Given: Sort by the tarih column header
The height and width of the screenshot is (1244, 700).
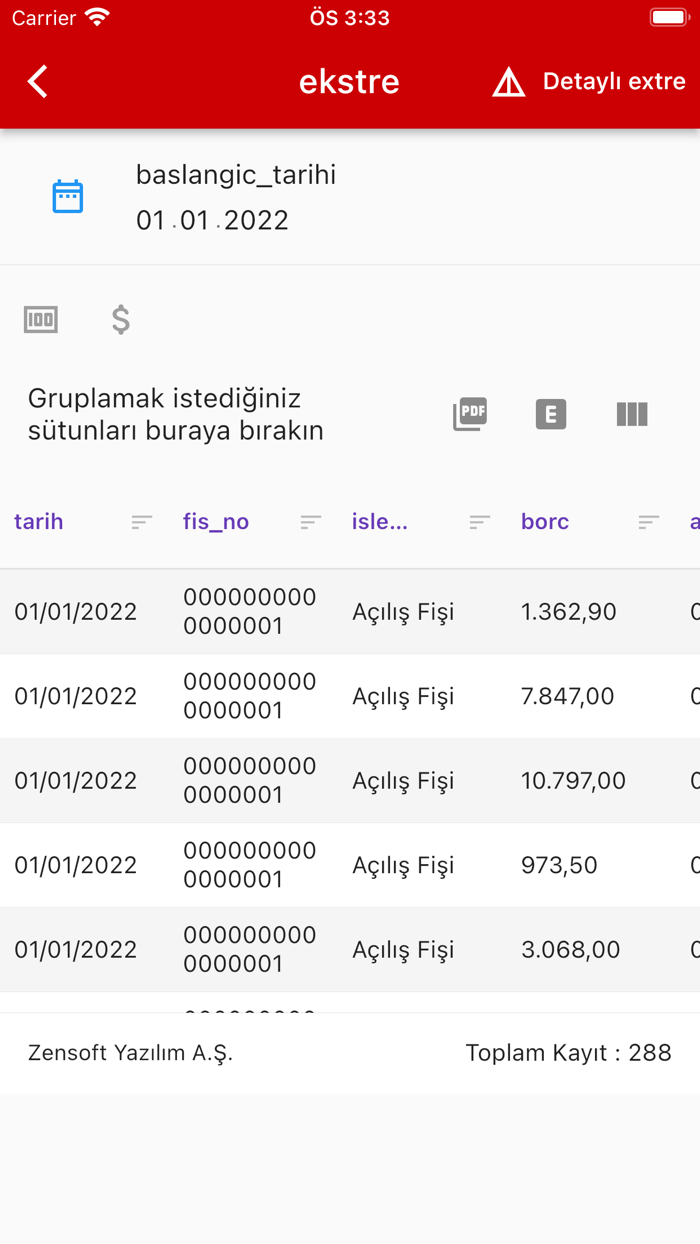Looking at the screenshot, I should point(39,521).
